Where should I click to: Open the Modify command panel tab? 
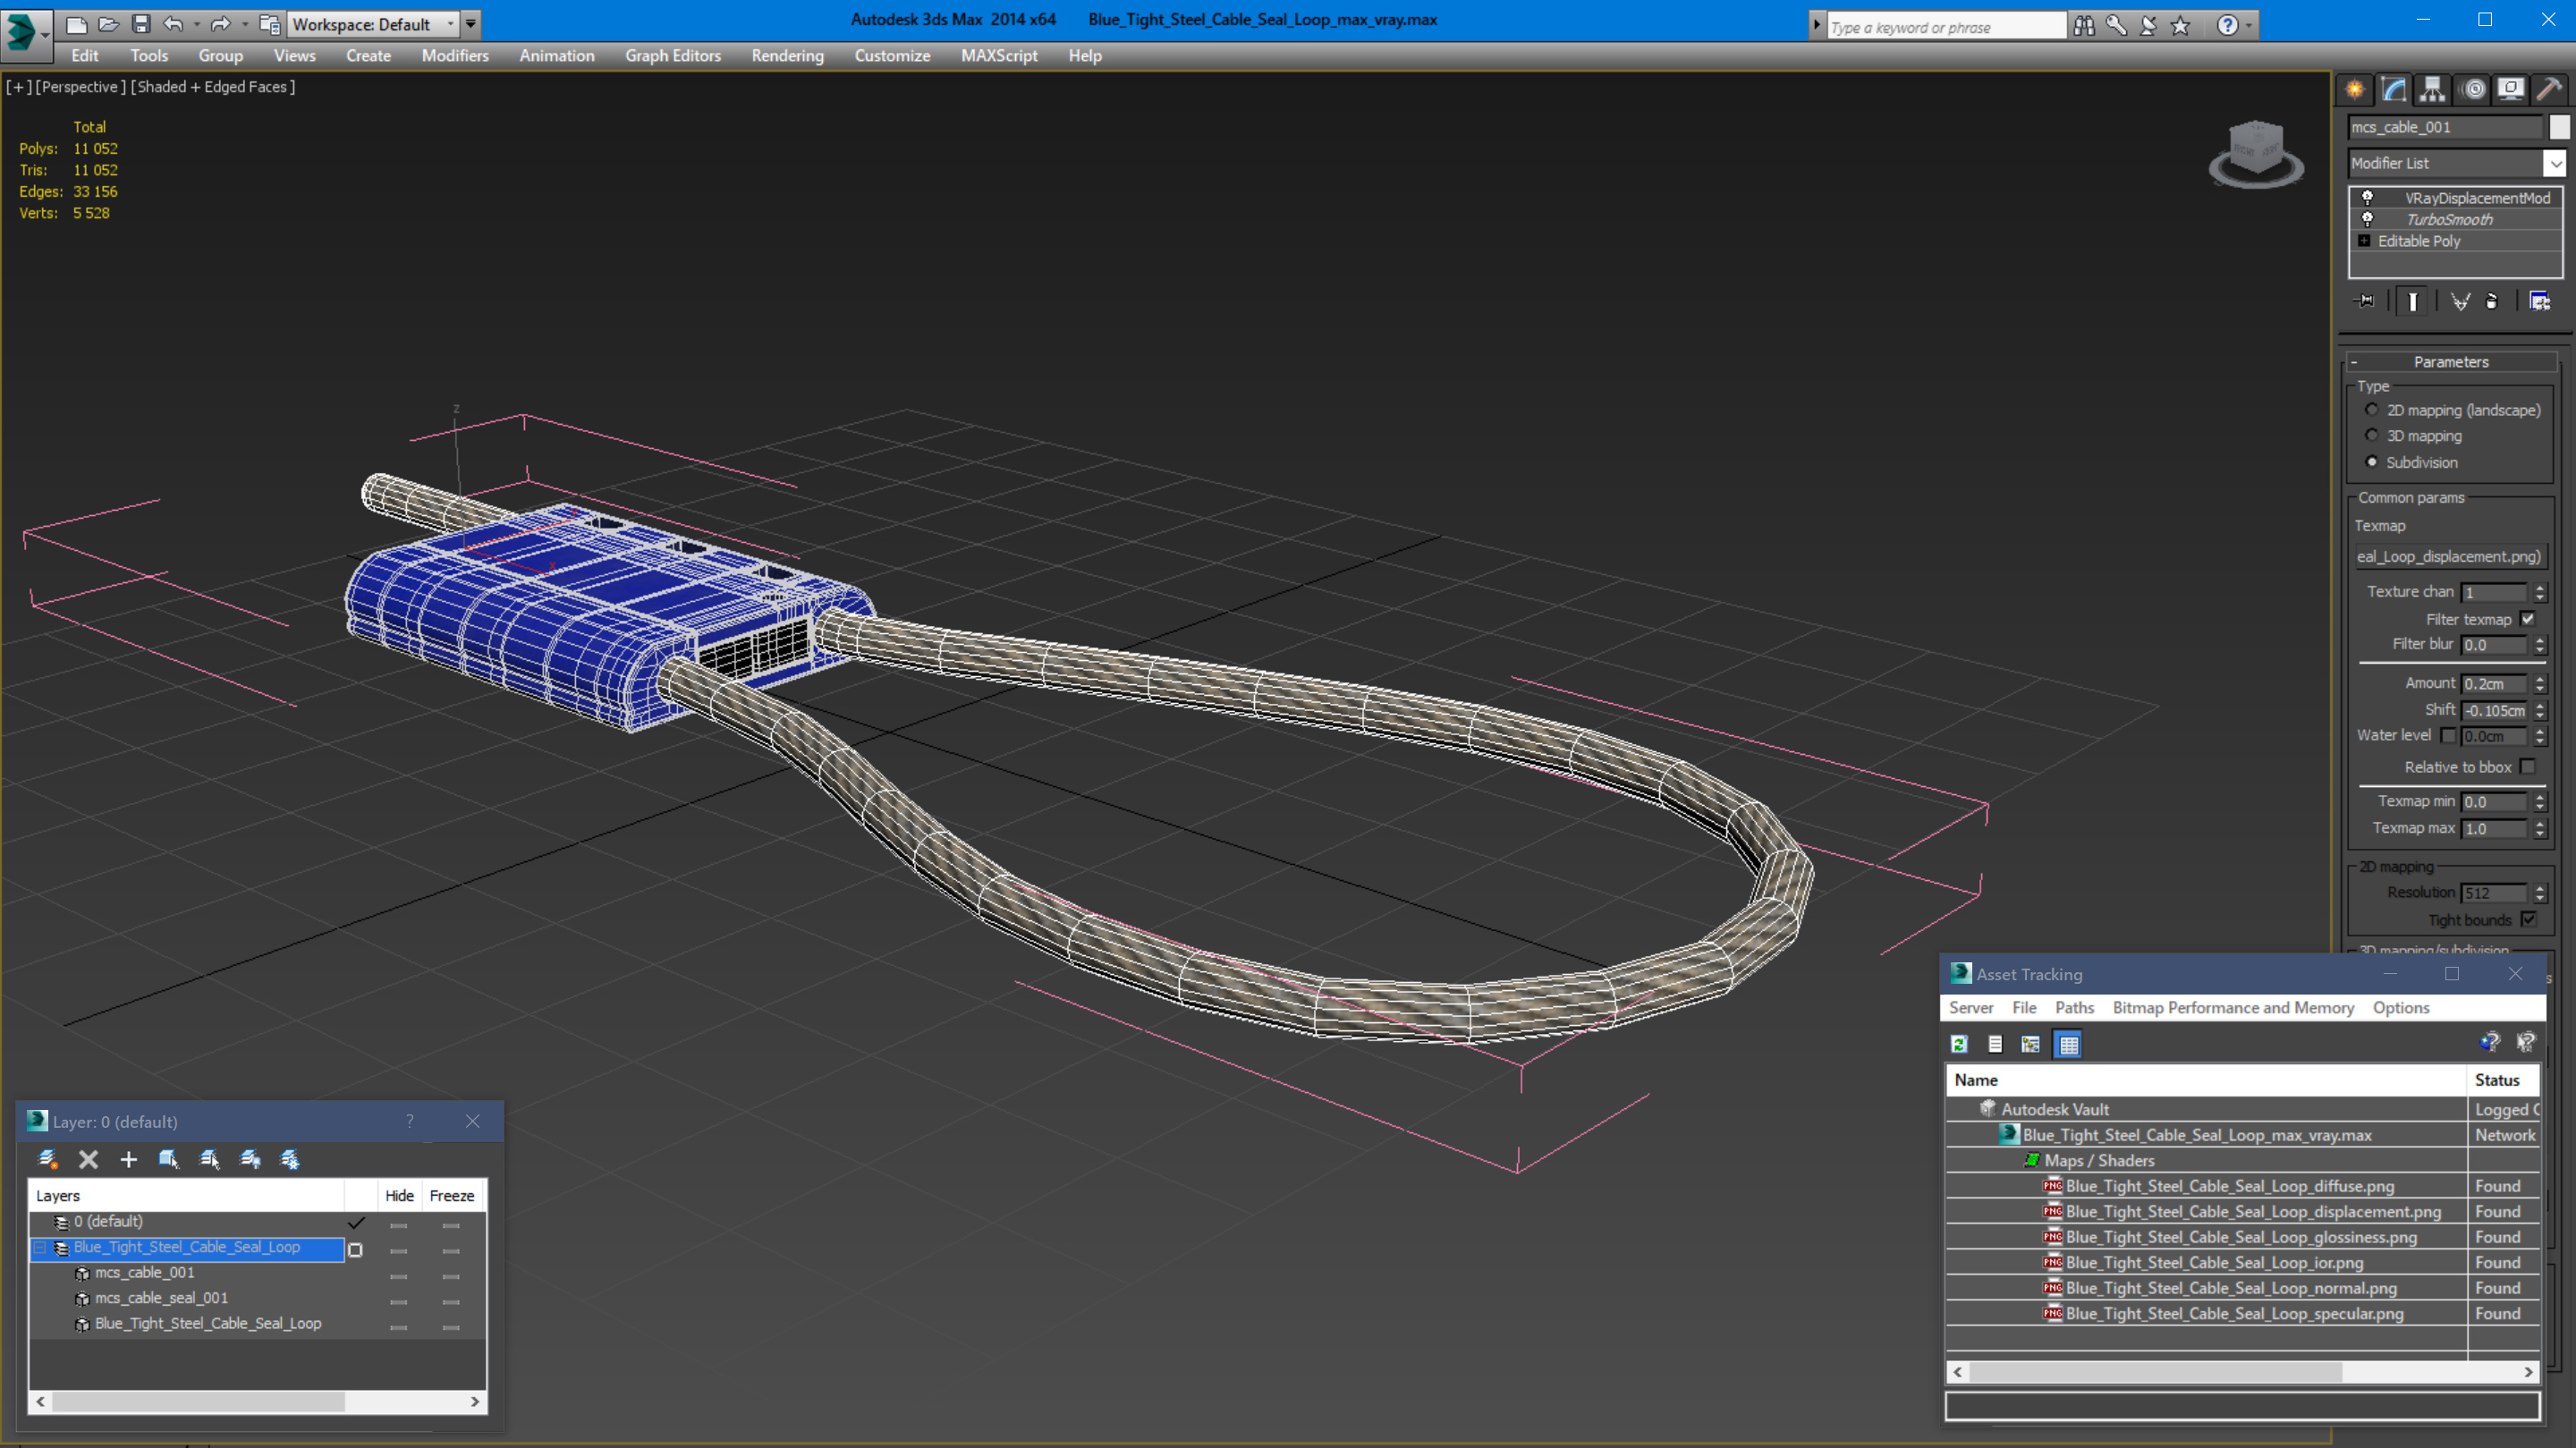coord(2394,89)
